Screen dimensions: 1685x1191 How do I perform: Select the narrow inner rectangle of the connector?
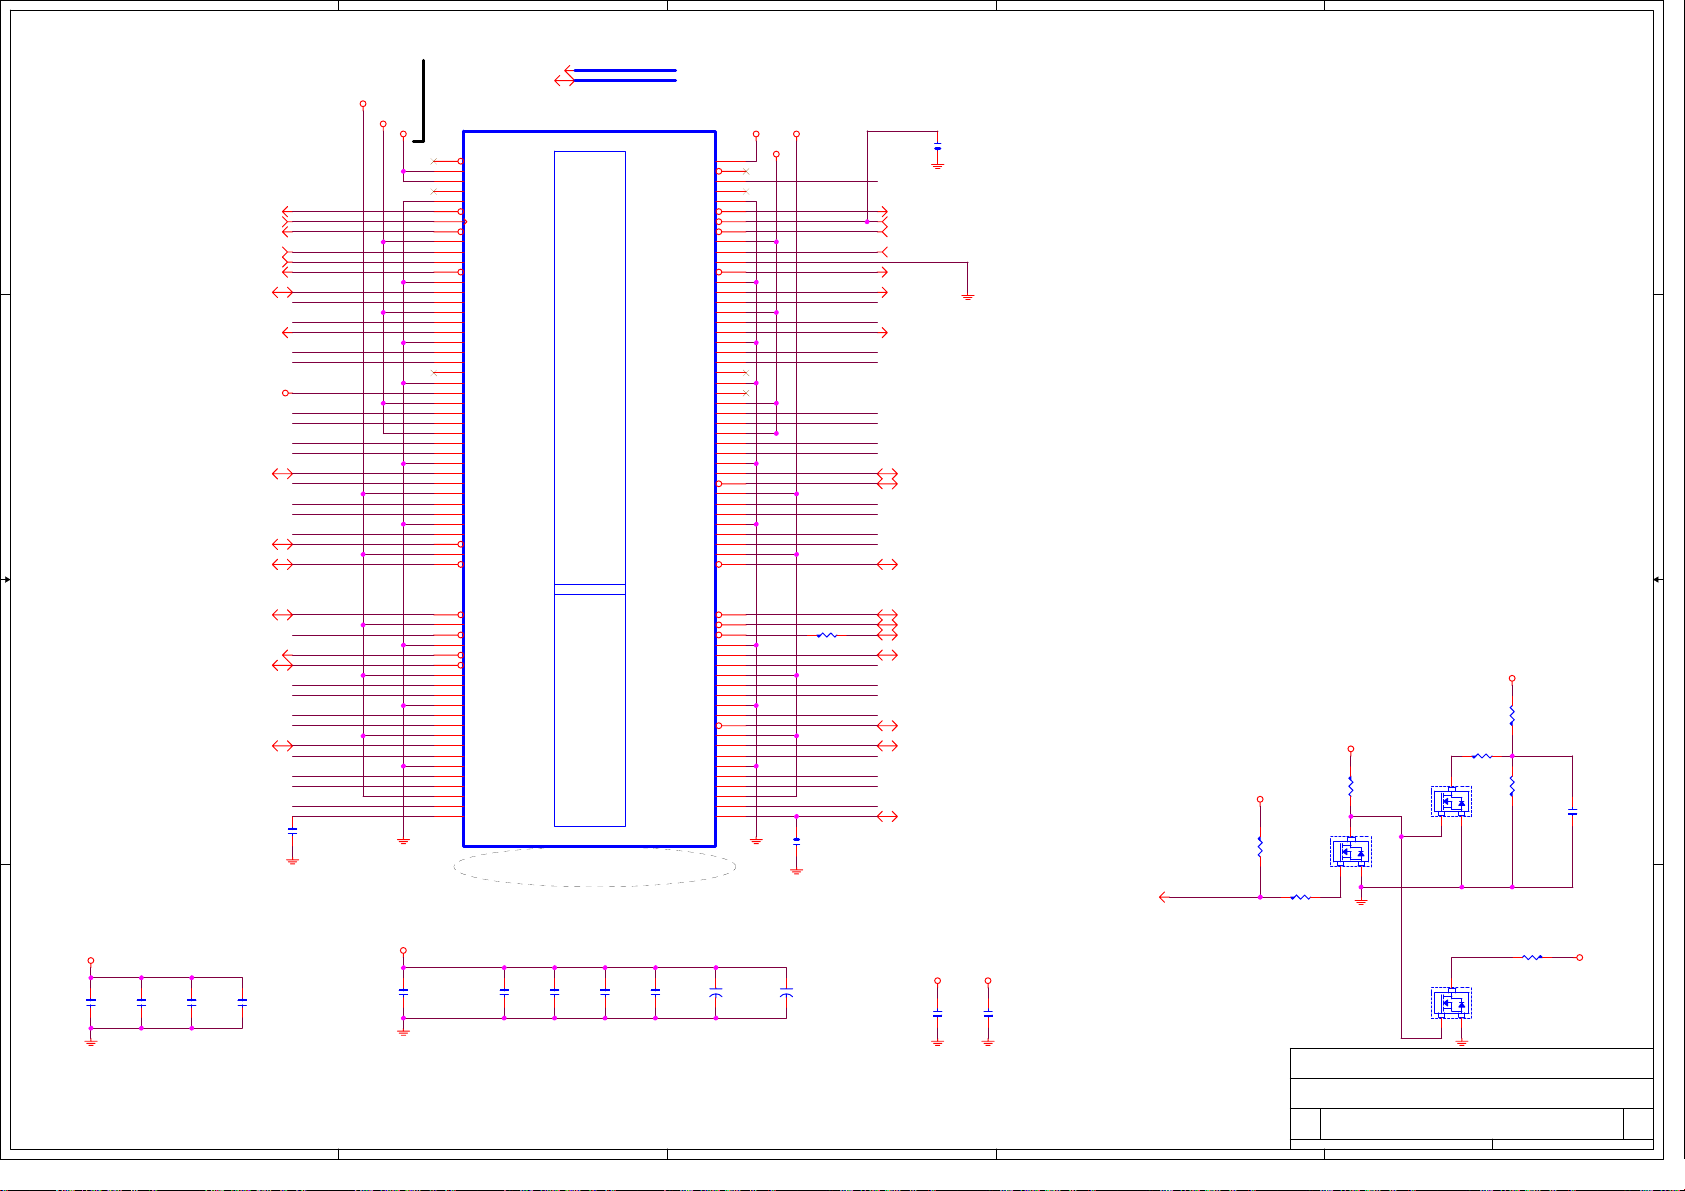[x=590, y=489]
